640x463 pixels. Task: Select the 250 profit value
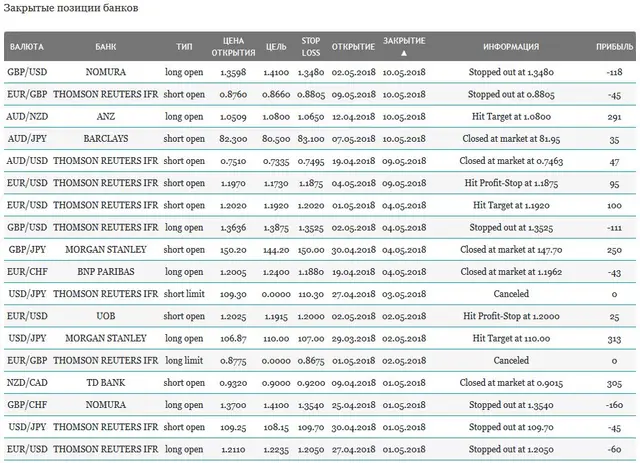pyautogui.click(x=614, y=250)
